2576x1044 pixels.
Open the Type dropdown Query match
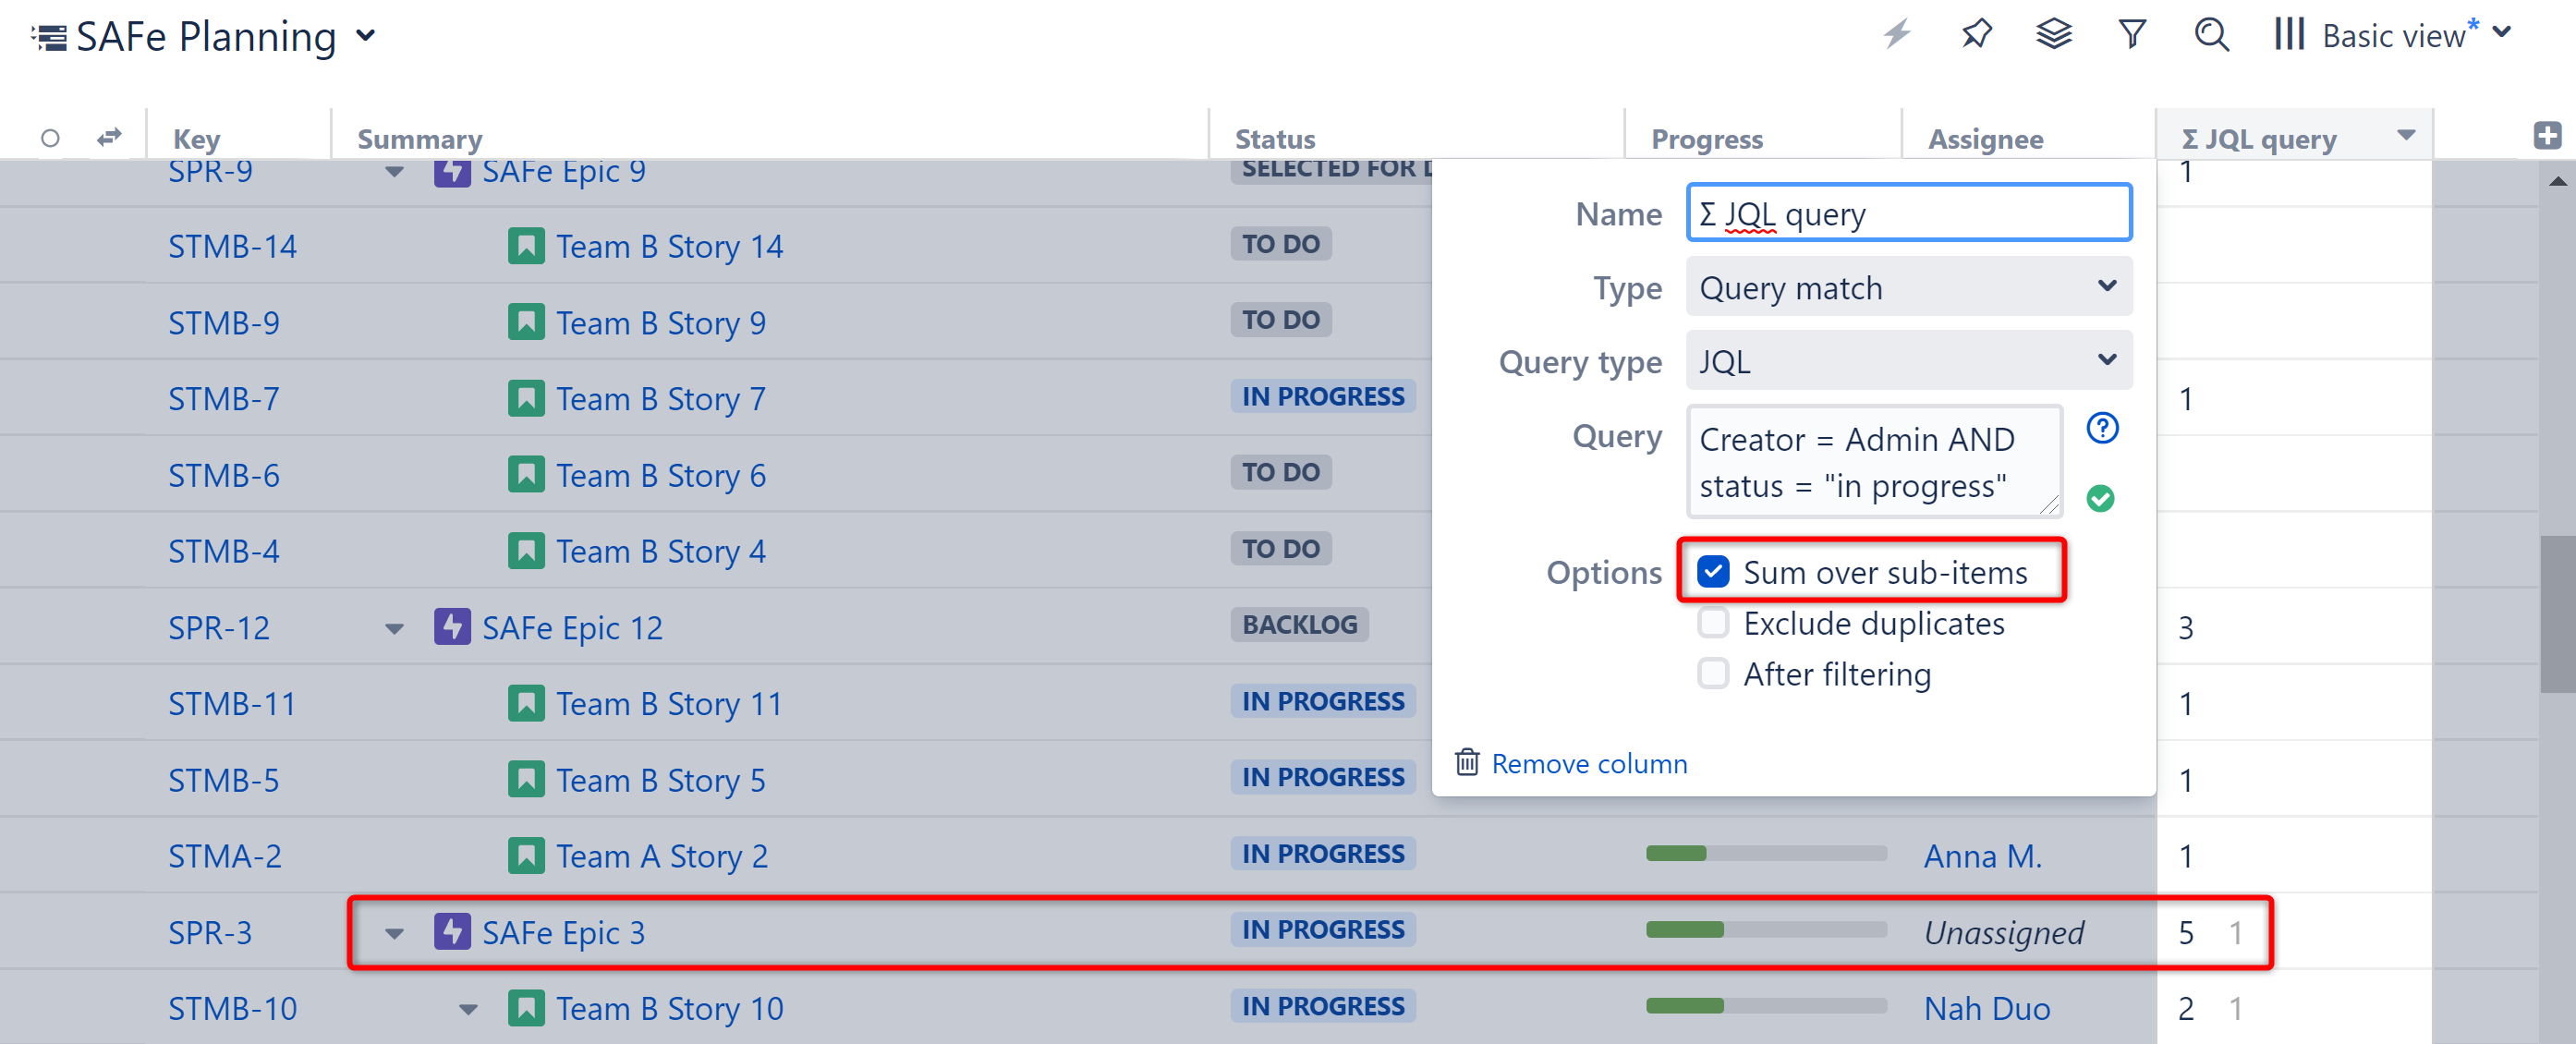1908,288
